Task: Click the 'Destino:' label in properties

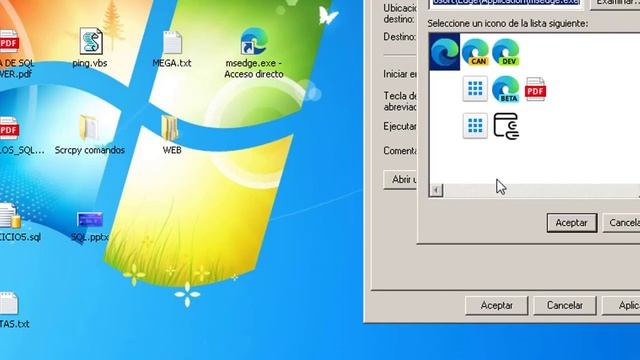Action: coord(400,37)
